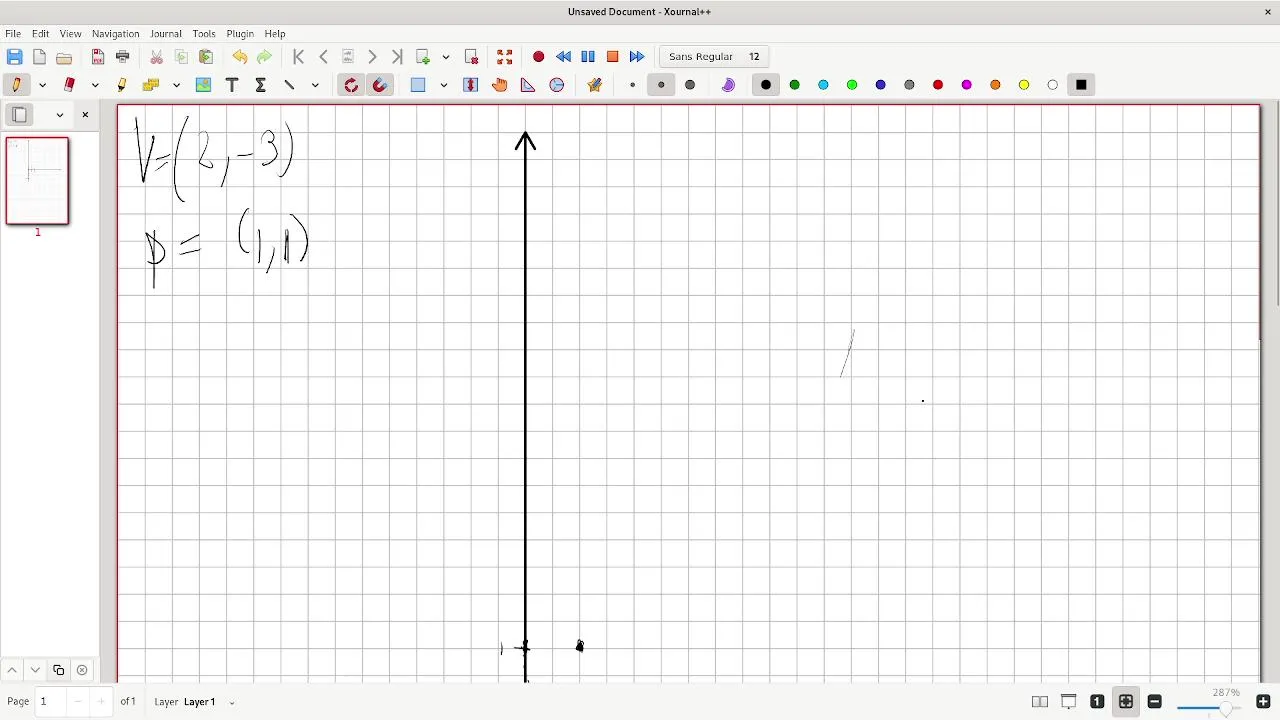This screenshot has width=1280, height=720.
Task: Create a new document with New icon
Action: pyautogui.click(x=39, y=57)
